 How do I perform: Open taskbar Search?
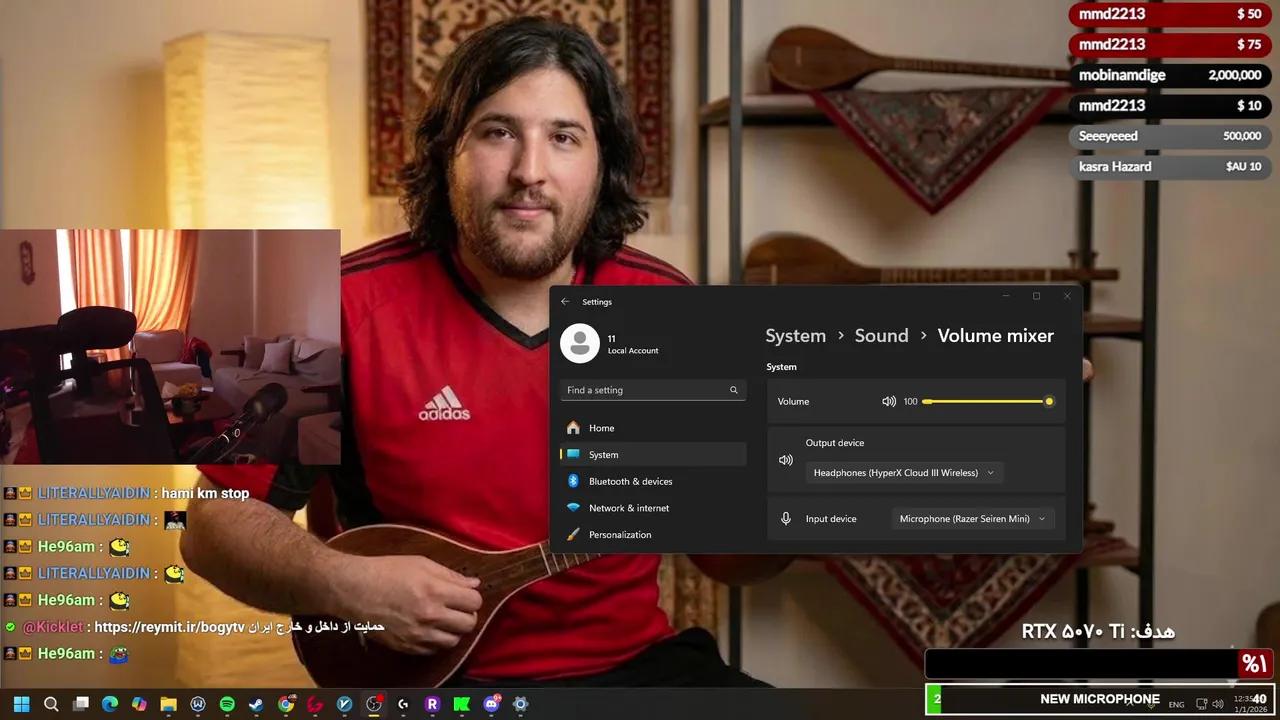(51, 704)
